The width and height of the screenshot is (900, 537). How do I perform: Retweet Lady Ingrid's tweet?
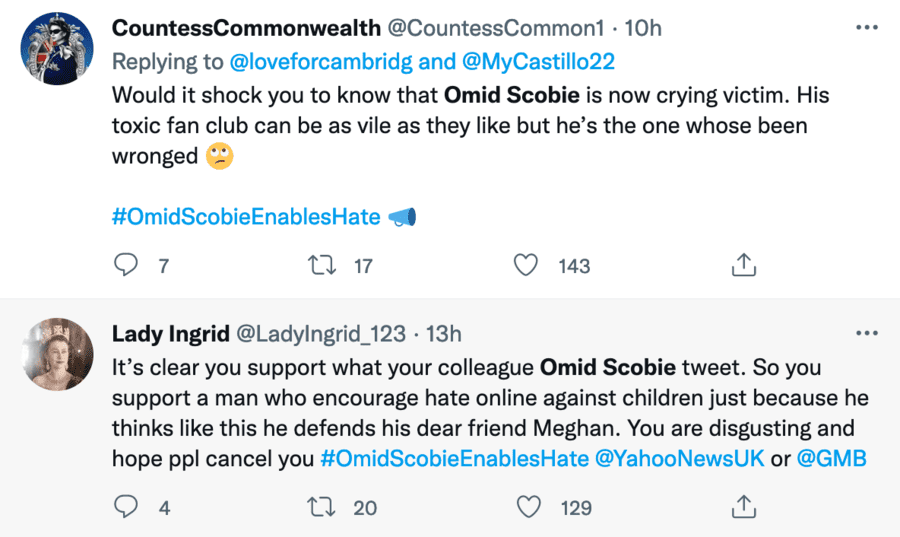click(x=321, y=507)
